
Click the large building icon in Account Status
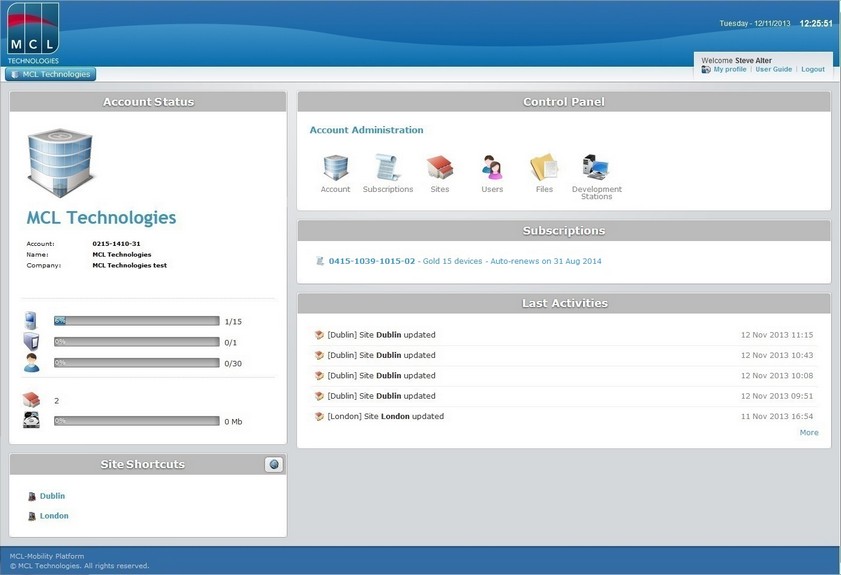tap(60, 163)
